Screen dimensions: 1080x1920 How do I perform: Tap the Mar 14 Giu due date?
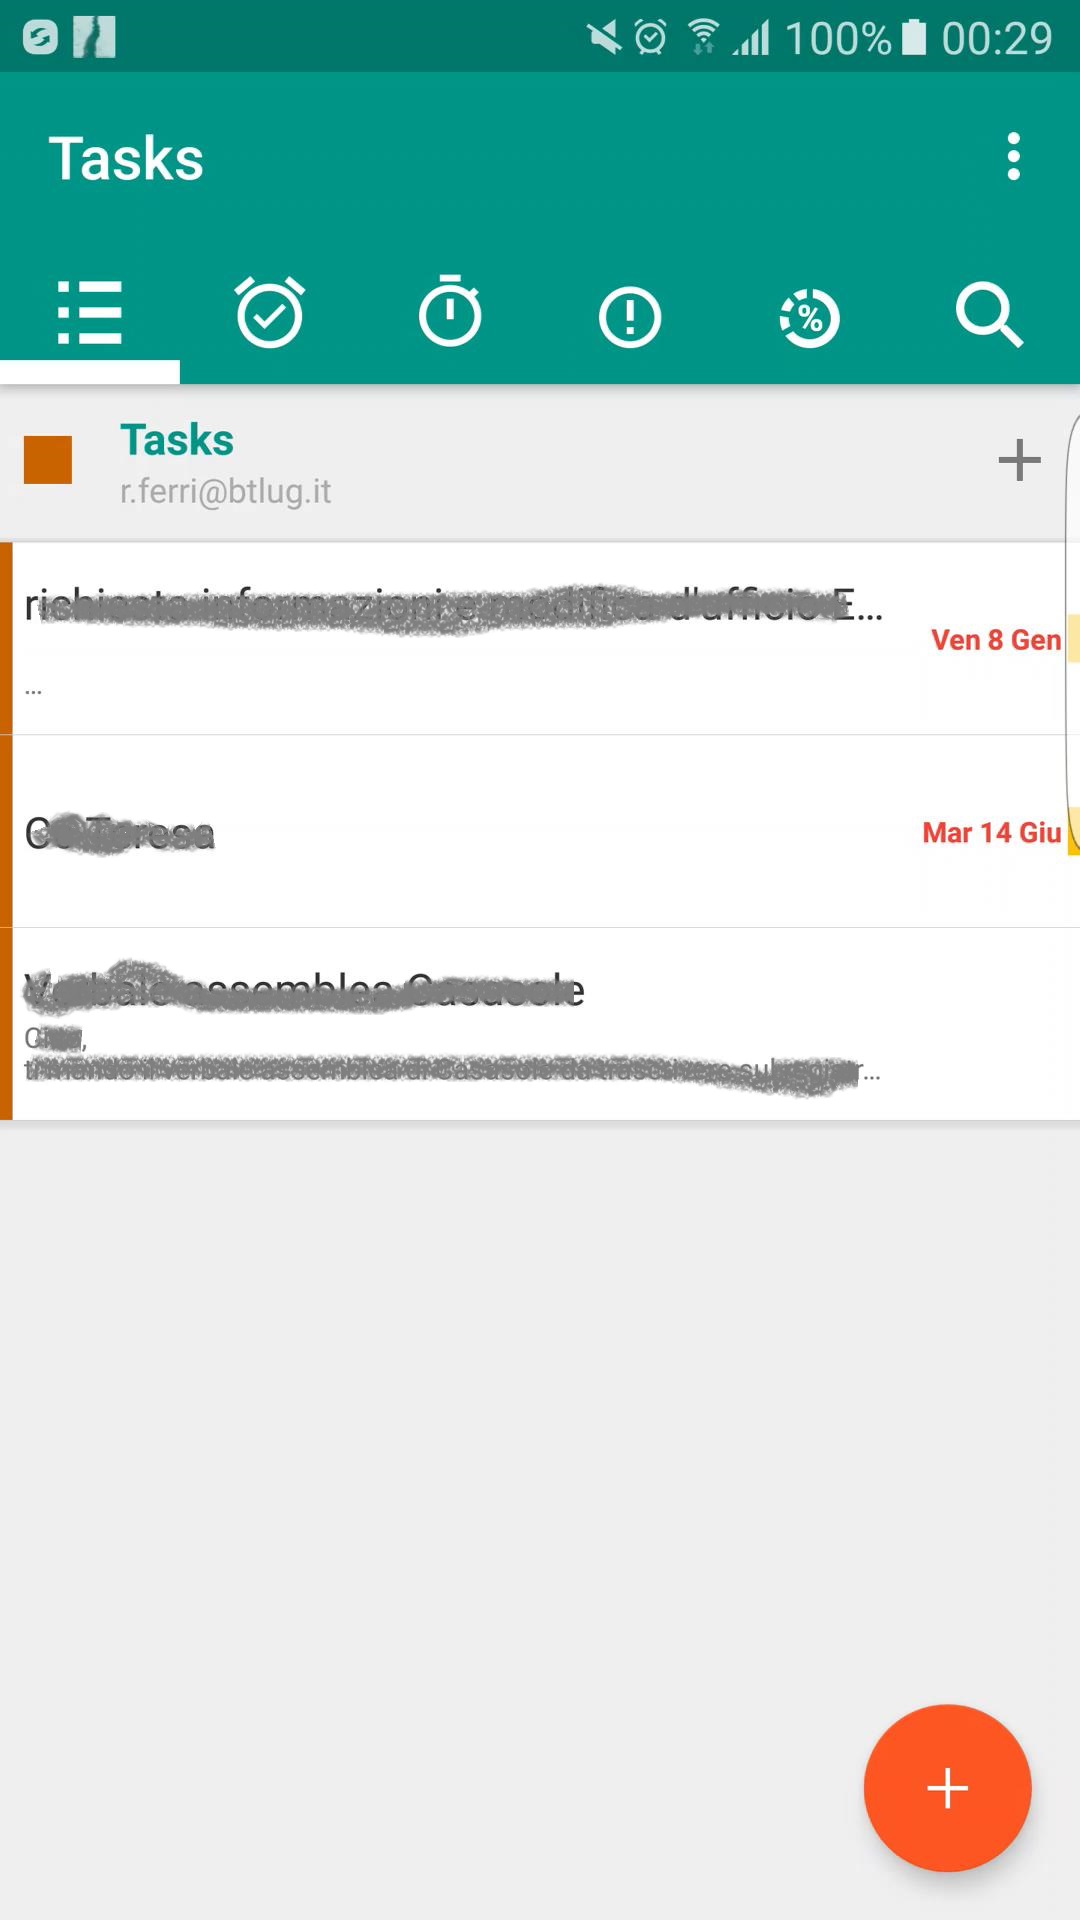(991, 833)
